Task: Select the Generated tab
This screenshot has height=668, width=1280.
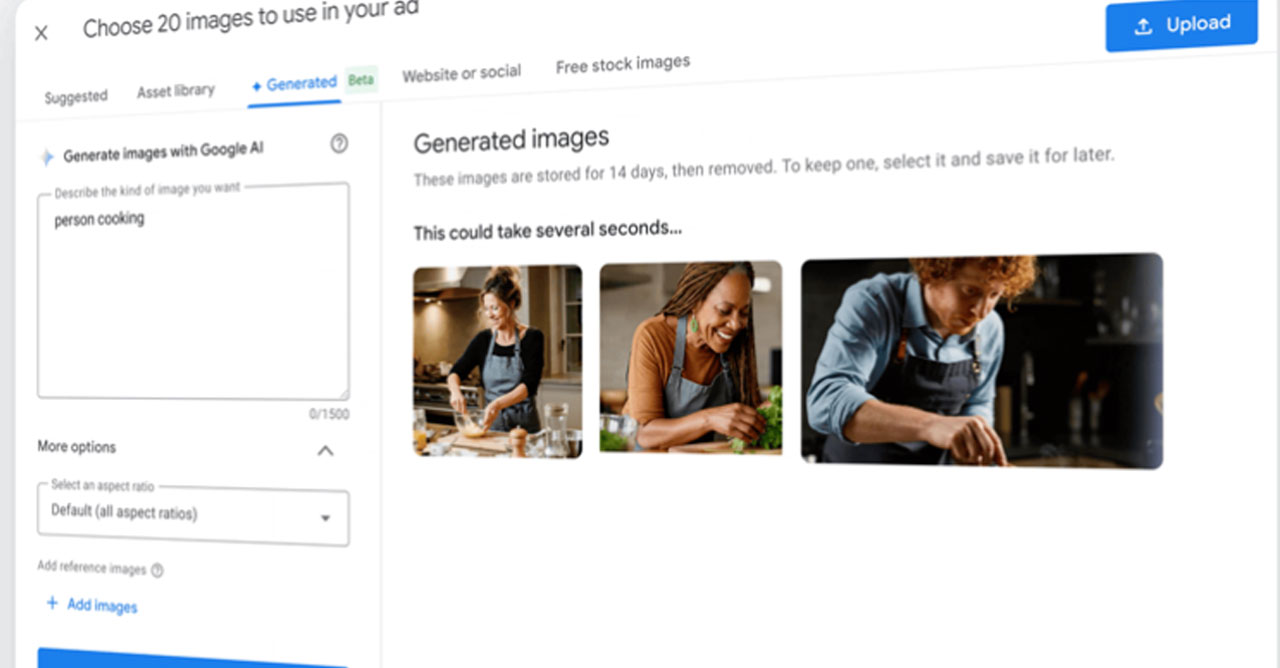Action: pyautogui.click(x=294, y=84)
